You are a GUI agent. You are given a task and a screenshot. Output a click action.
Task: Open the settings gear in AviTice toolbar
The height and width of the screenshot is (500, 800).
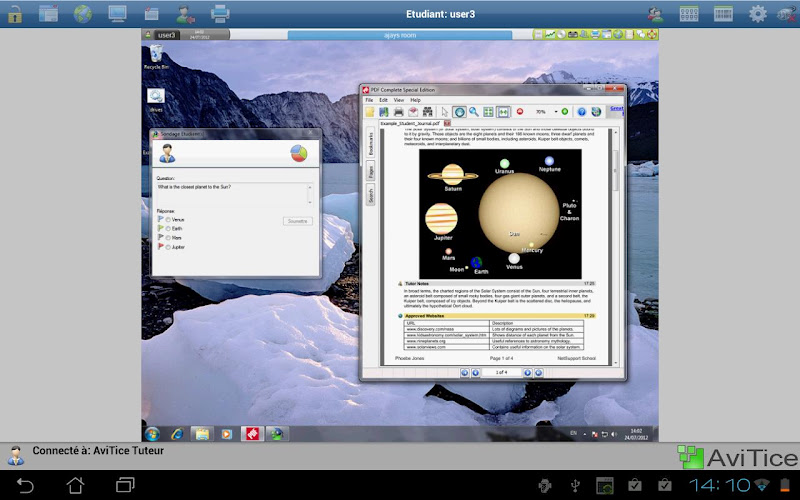coord(758,14)
